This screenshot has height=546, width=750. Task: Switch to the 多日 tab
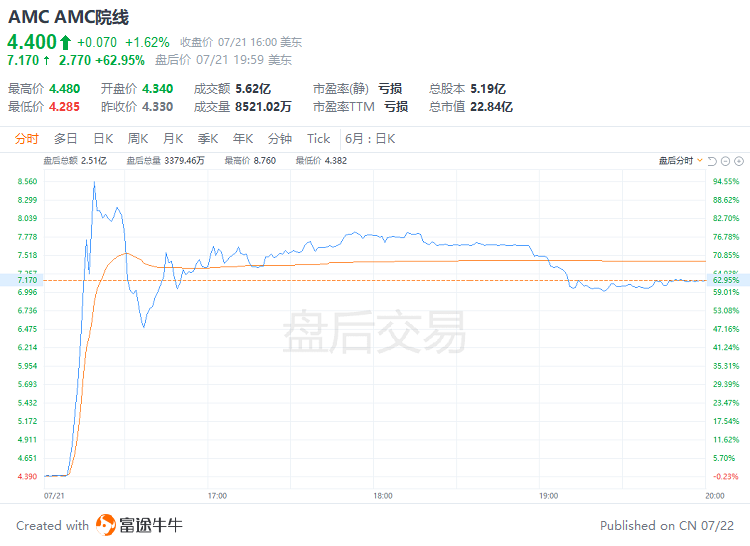tap(66, 139)
